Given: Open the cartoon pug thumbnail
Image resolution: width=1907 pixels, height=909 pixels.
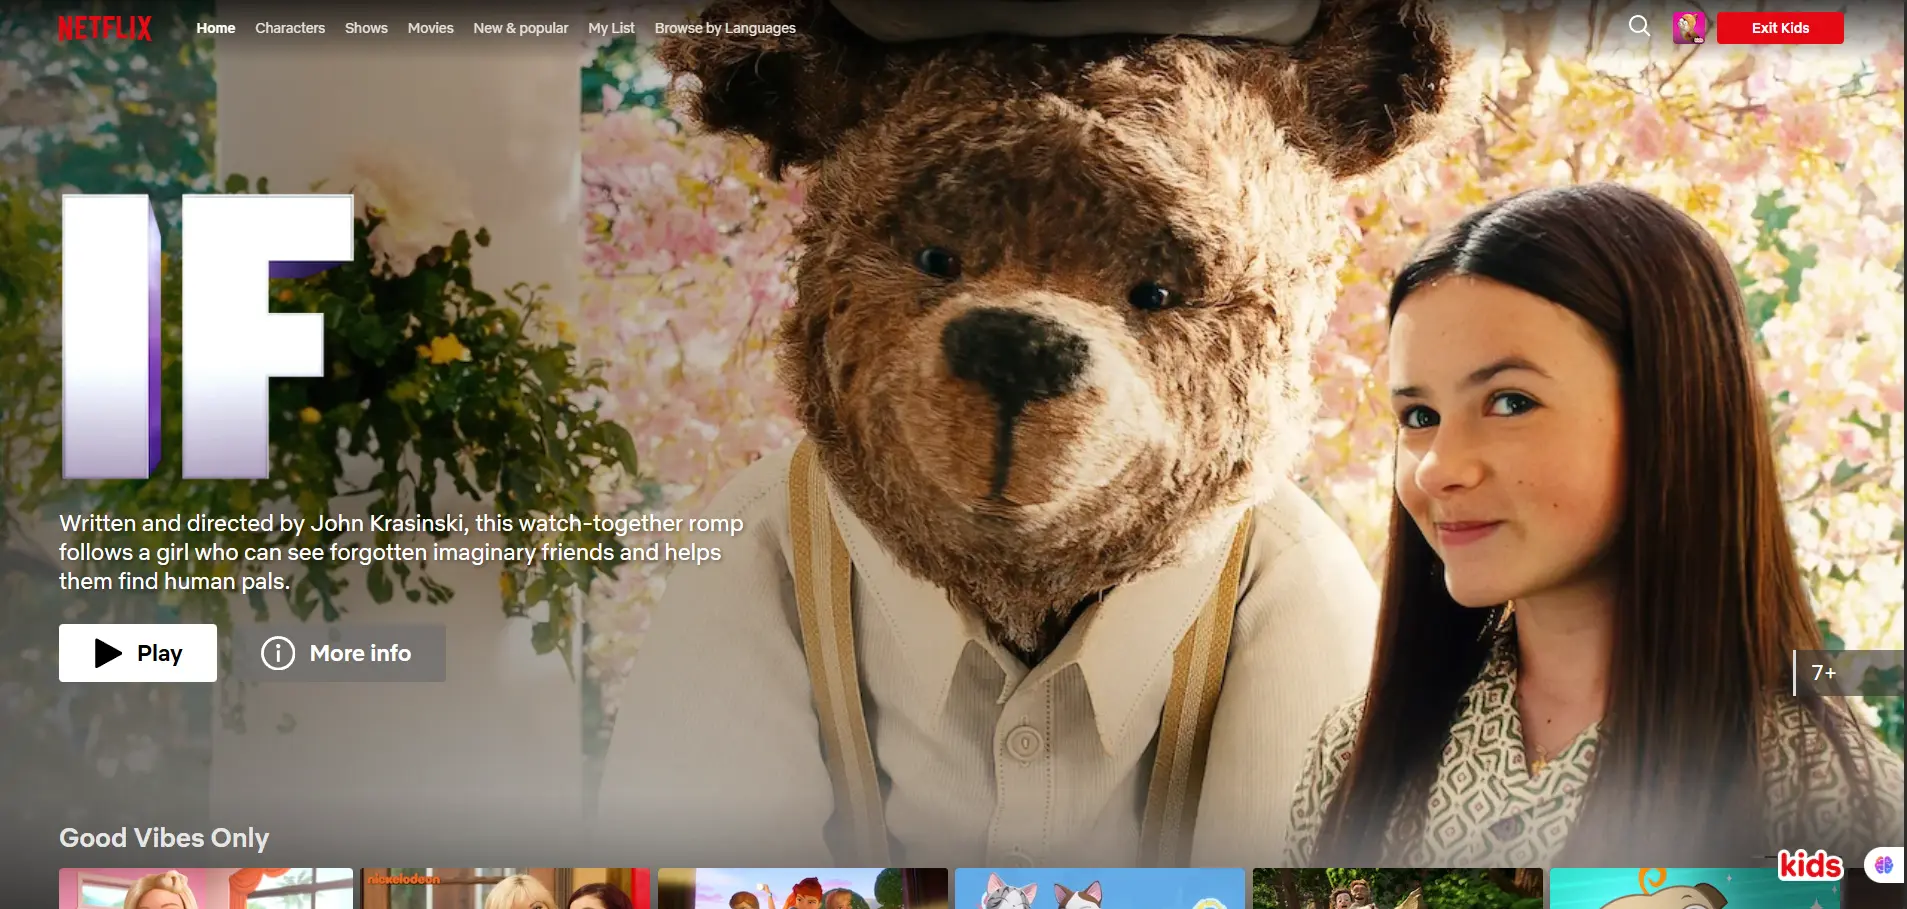Looking at the screenshot, I should tap(1694, 889).
